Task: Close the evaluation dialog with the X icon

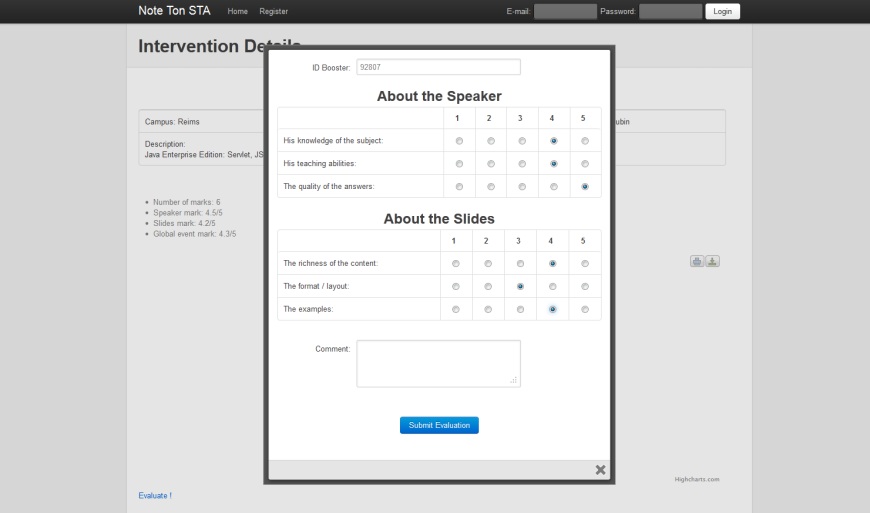Action: pos(600,470)
